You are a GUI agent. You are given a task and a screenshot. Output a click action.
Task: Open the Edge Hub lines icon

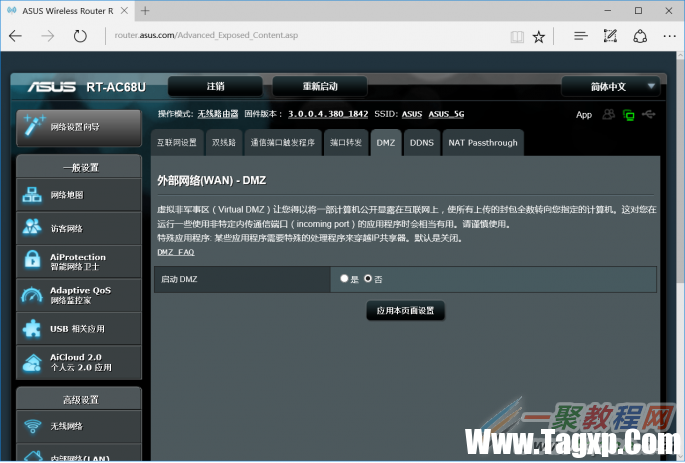click(581, 36)
